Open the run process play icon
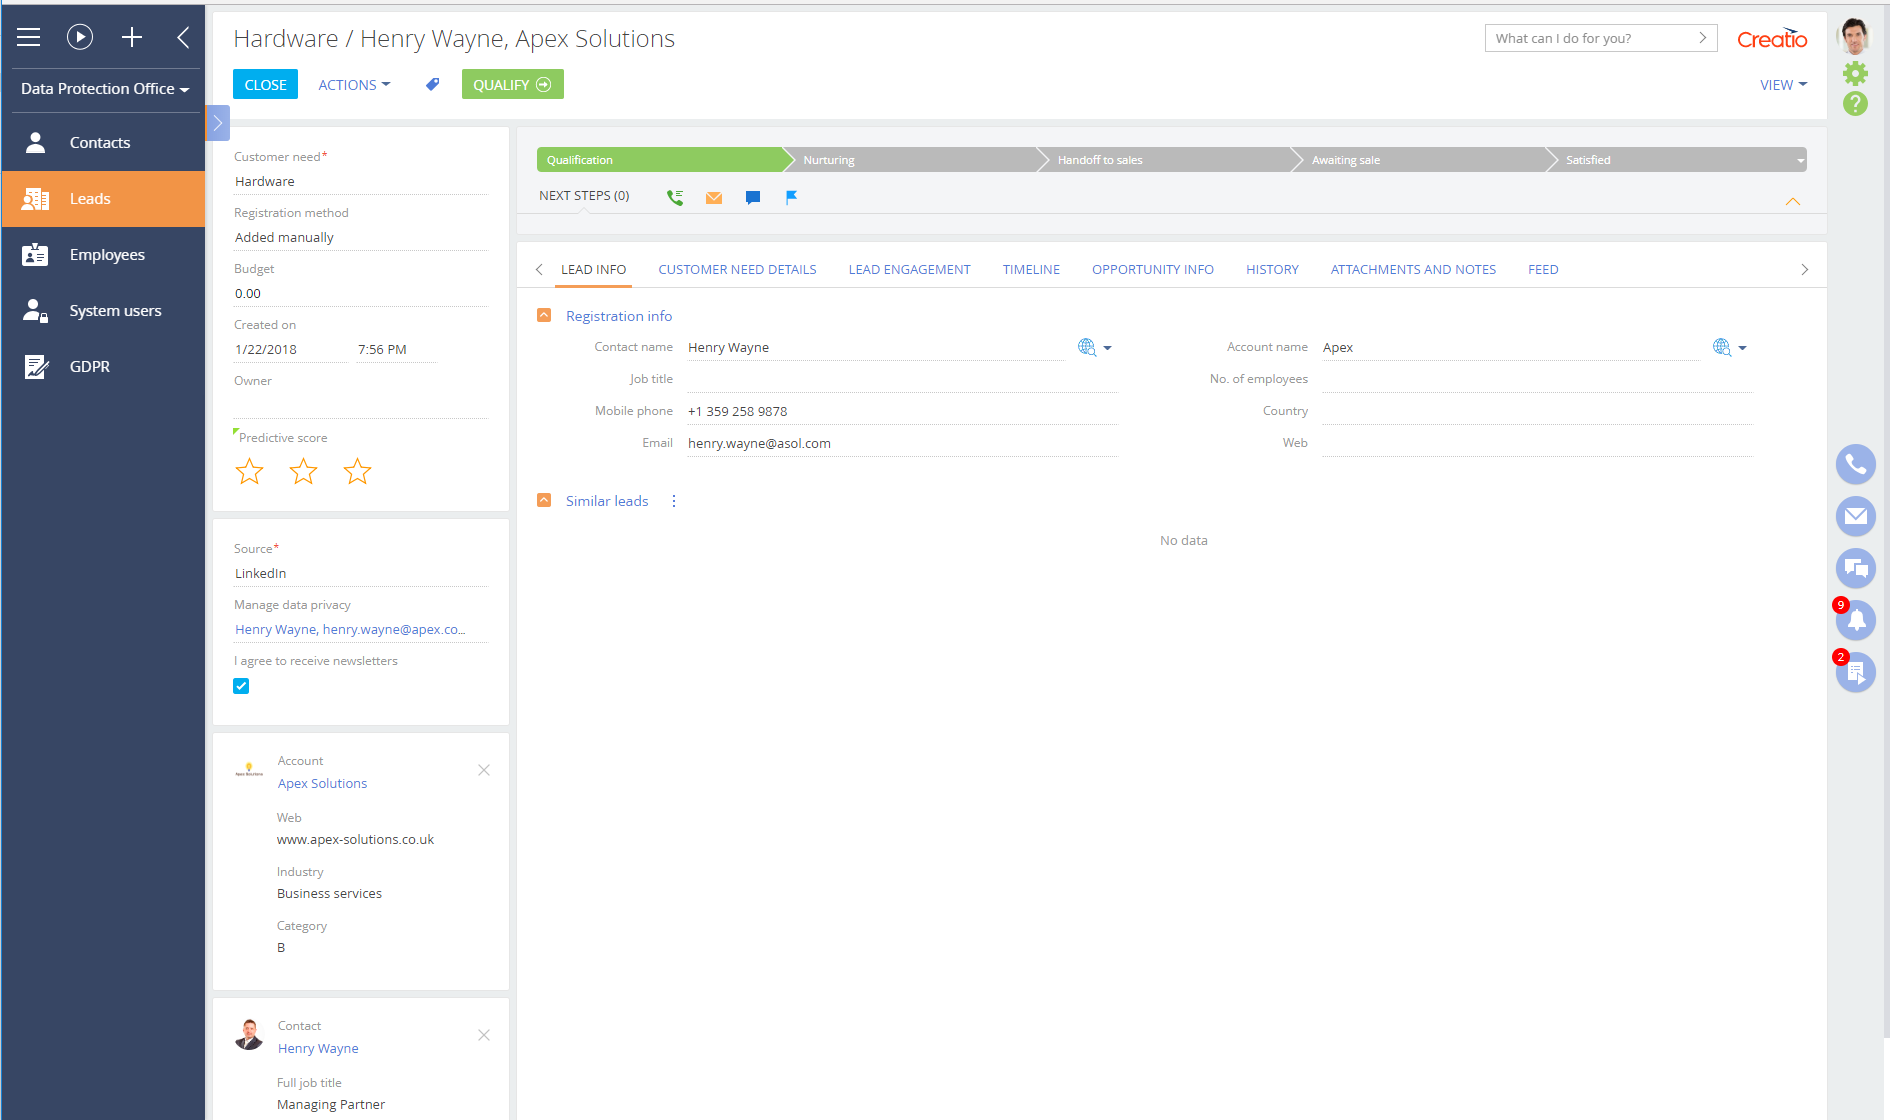The width and height of the screenshot is (1890, 1120). pyautogui.click(x=80, y=37)
